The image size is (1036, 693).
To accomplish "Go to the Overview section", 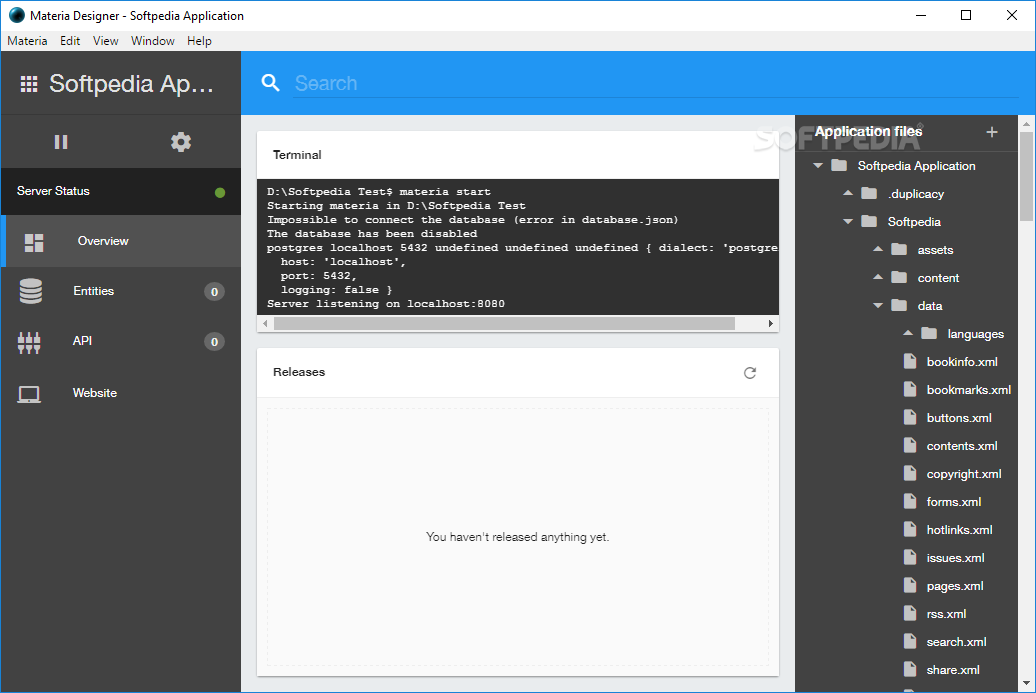I will [x=121, y=241].
